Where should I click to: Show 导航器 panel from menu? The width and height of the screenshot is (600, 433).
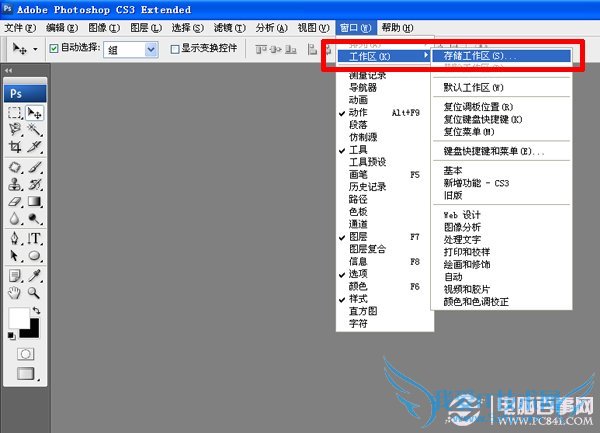point(385,88)
